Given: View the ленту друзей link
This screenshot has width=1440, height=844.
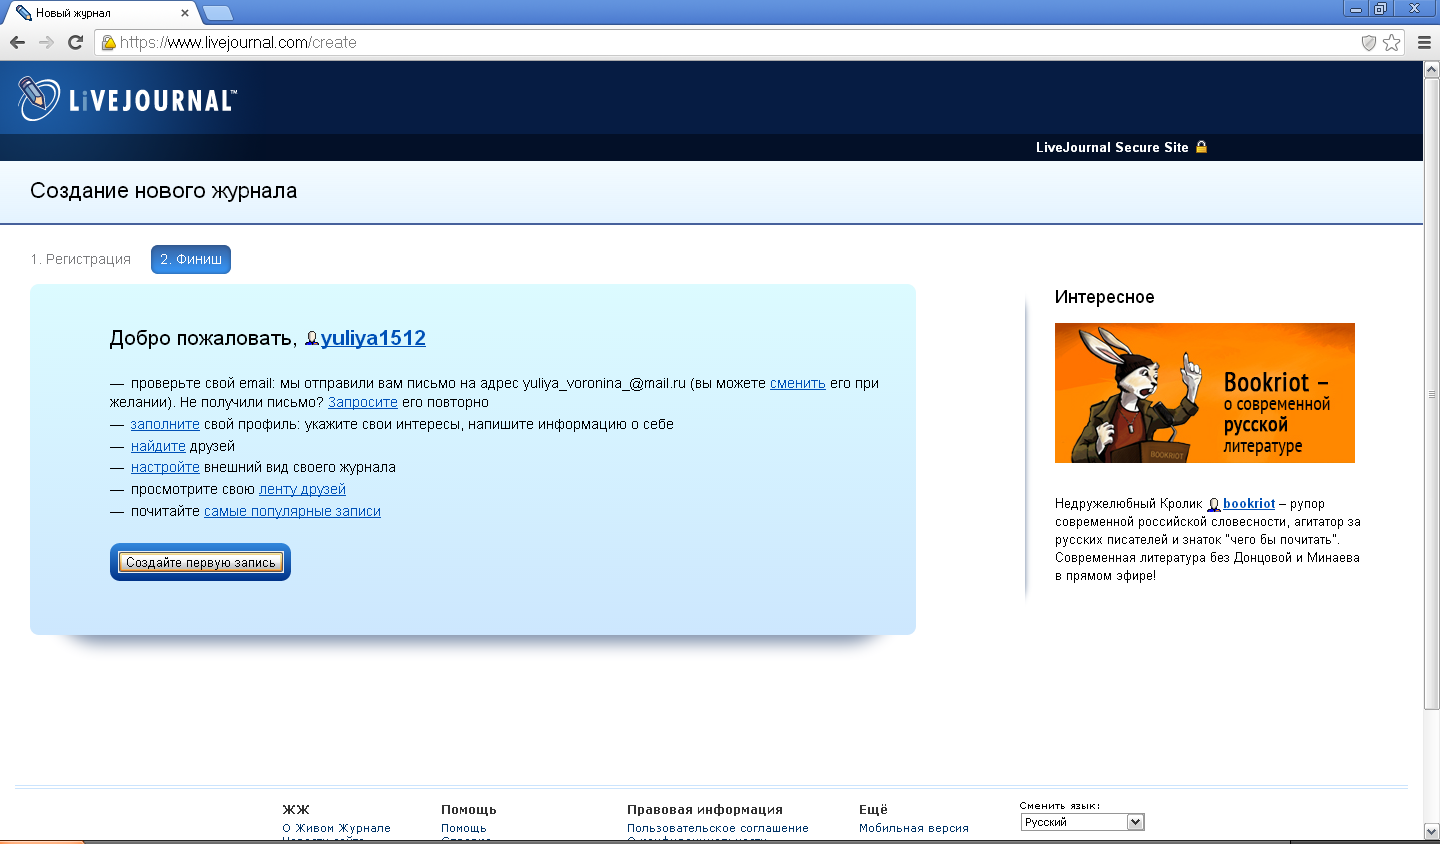Looking at the screenshot, I should pyautogui.click(x=302, y=489).
